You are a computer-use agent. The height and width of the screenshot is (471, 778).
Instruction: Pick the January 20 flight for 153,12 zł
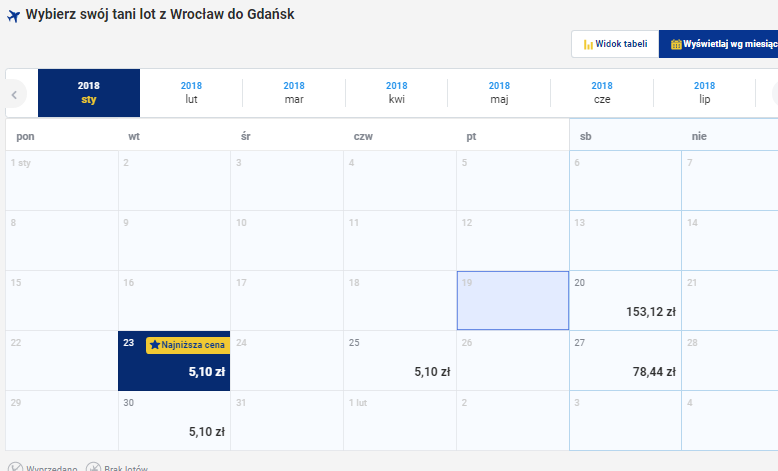point(625,300)
